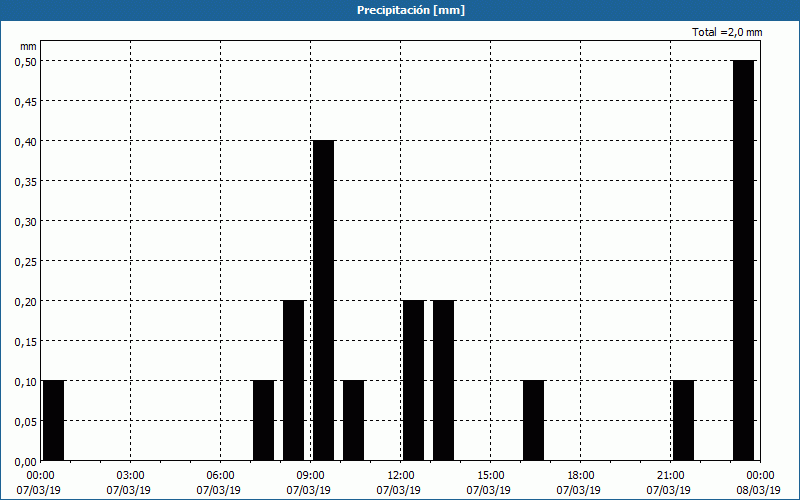800x500 pixels.
Task: Click the 0,10 mm bar between 06:00 and 08:00
Action: point(264,420)
